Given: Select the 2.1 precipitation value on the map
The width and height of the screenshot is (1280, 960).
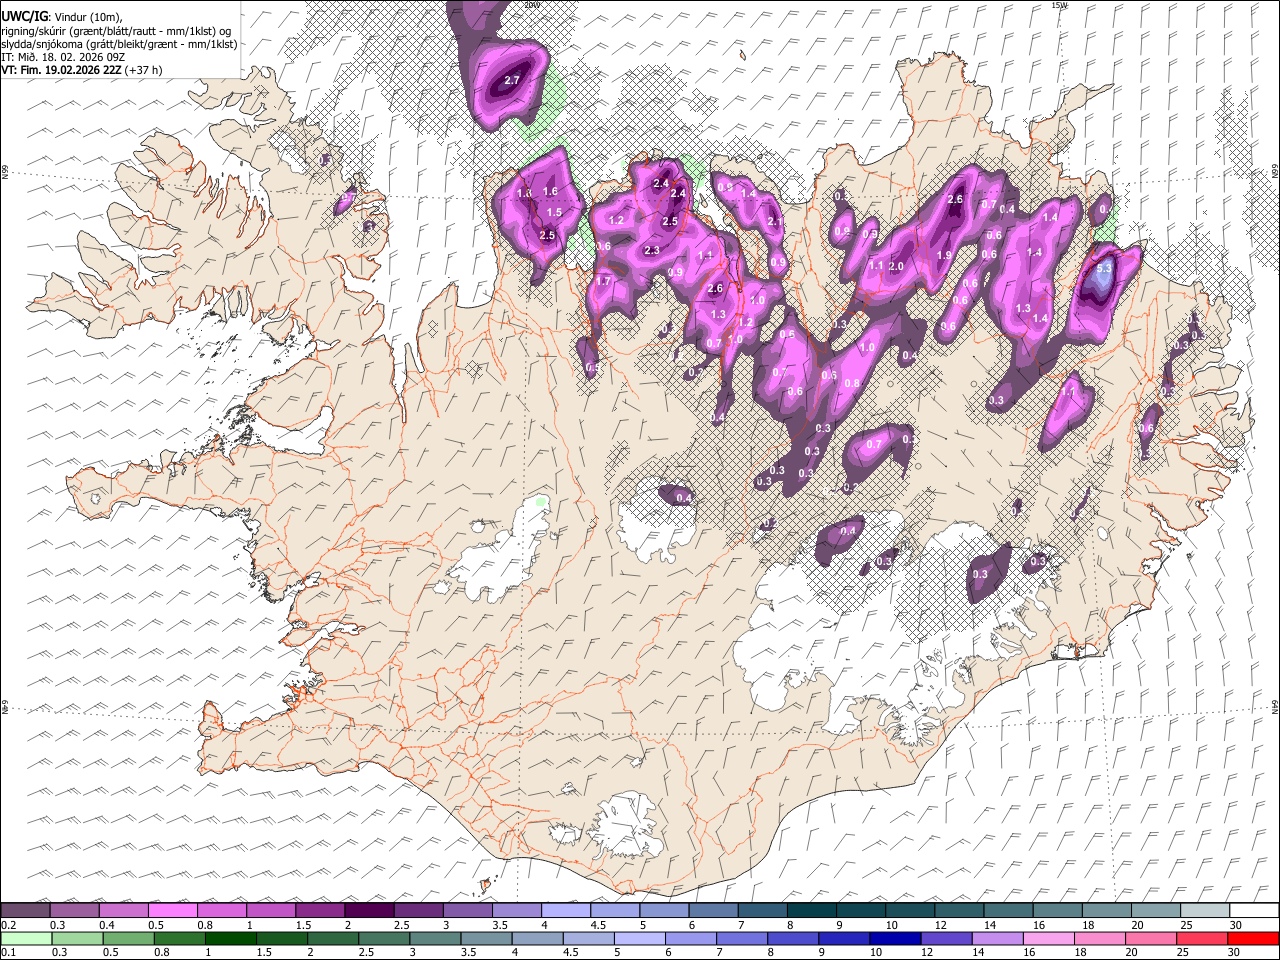Looking at the screenshot, I should [x=774, y=221].
